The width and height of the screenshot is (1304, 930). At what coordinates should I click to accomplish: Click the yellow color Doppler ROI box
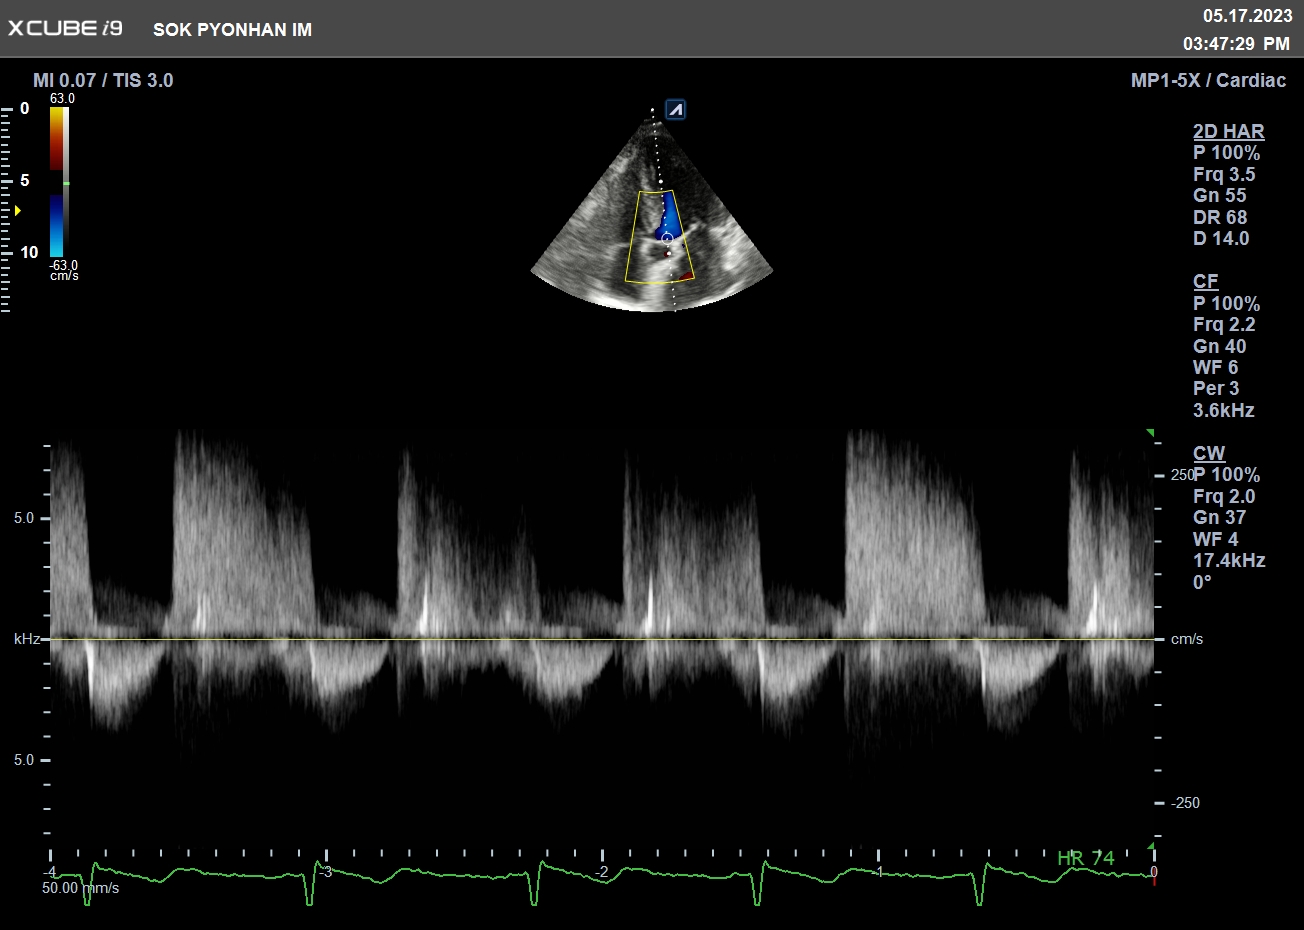click(x=660, y=237)
